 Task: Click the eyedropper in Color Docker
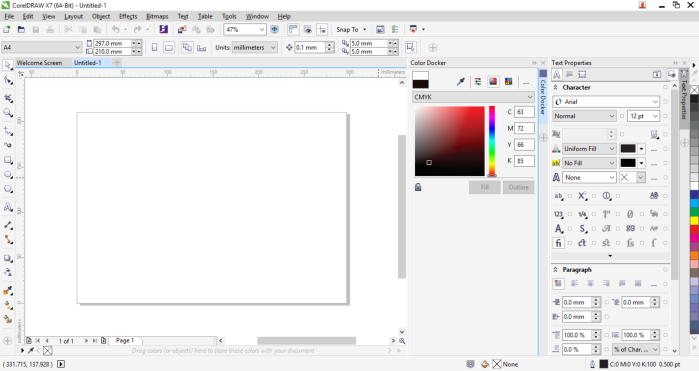click(x=461, y=81)
